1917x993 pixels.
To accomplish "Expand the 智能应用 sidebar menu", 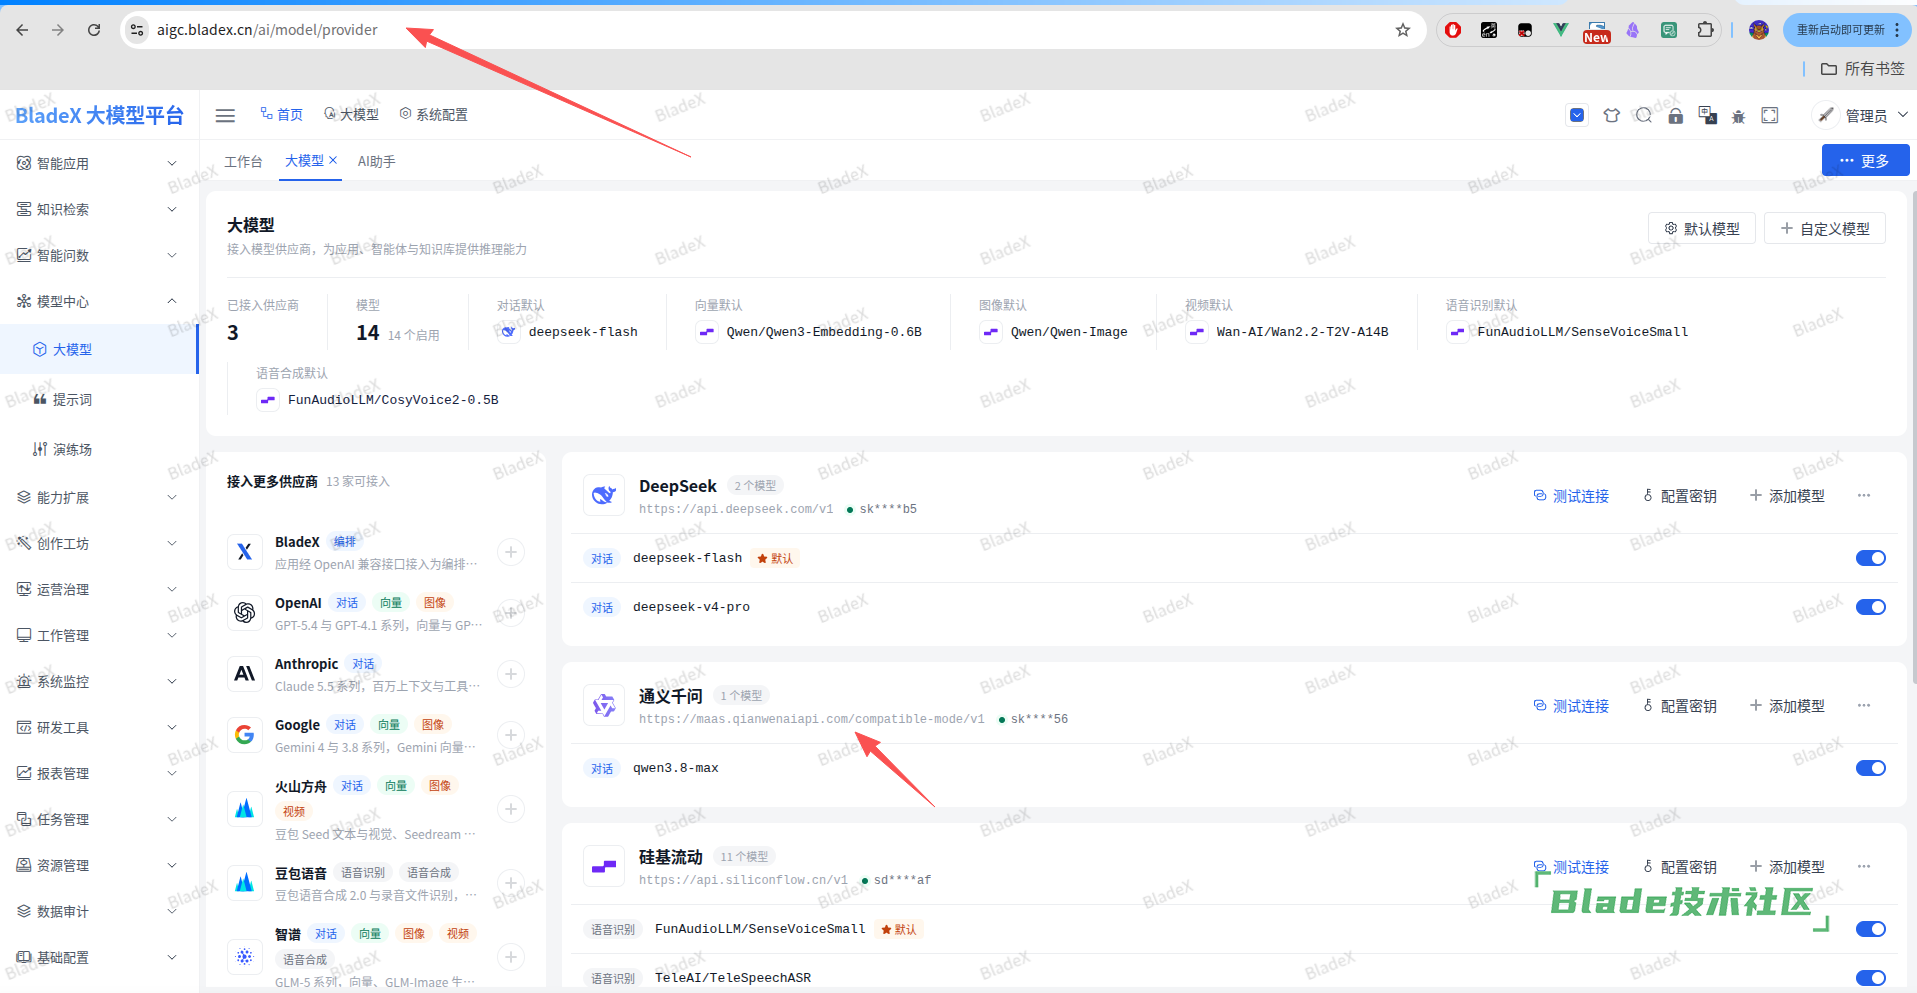I will click(x=99, y=163).
